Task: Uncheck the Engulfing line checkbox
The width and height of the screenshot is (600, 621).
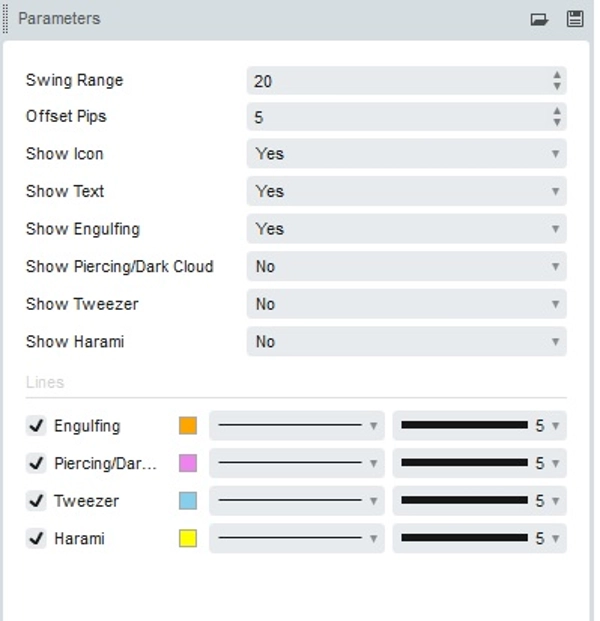Action: point(36,426)
